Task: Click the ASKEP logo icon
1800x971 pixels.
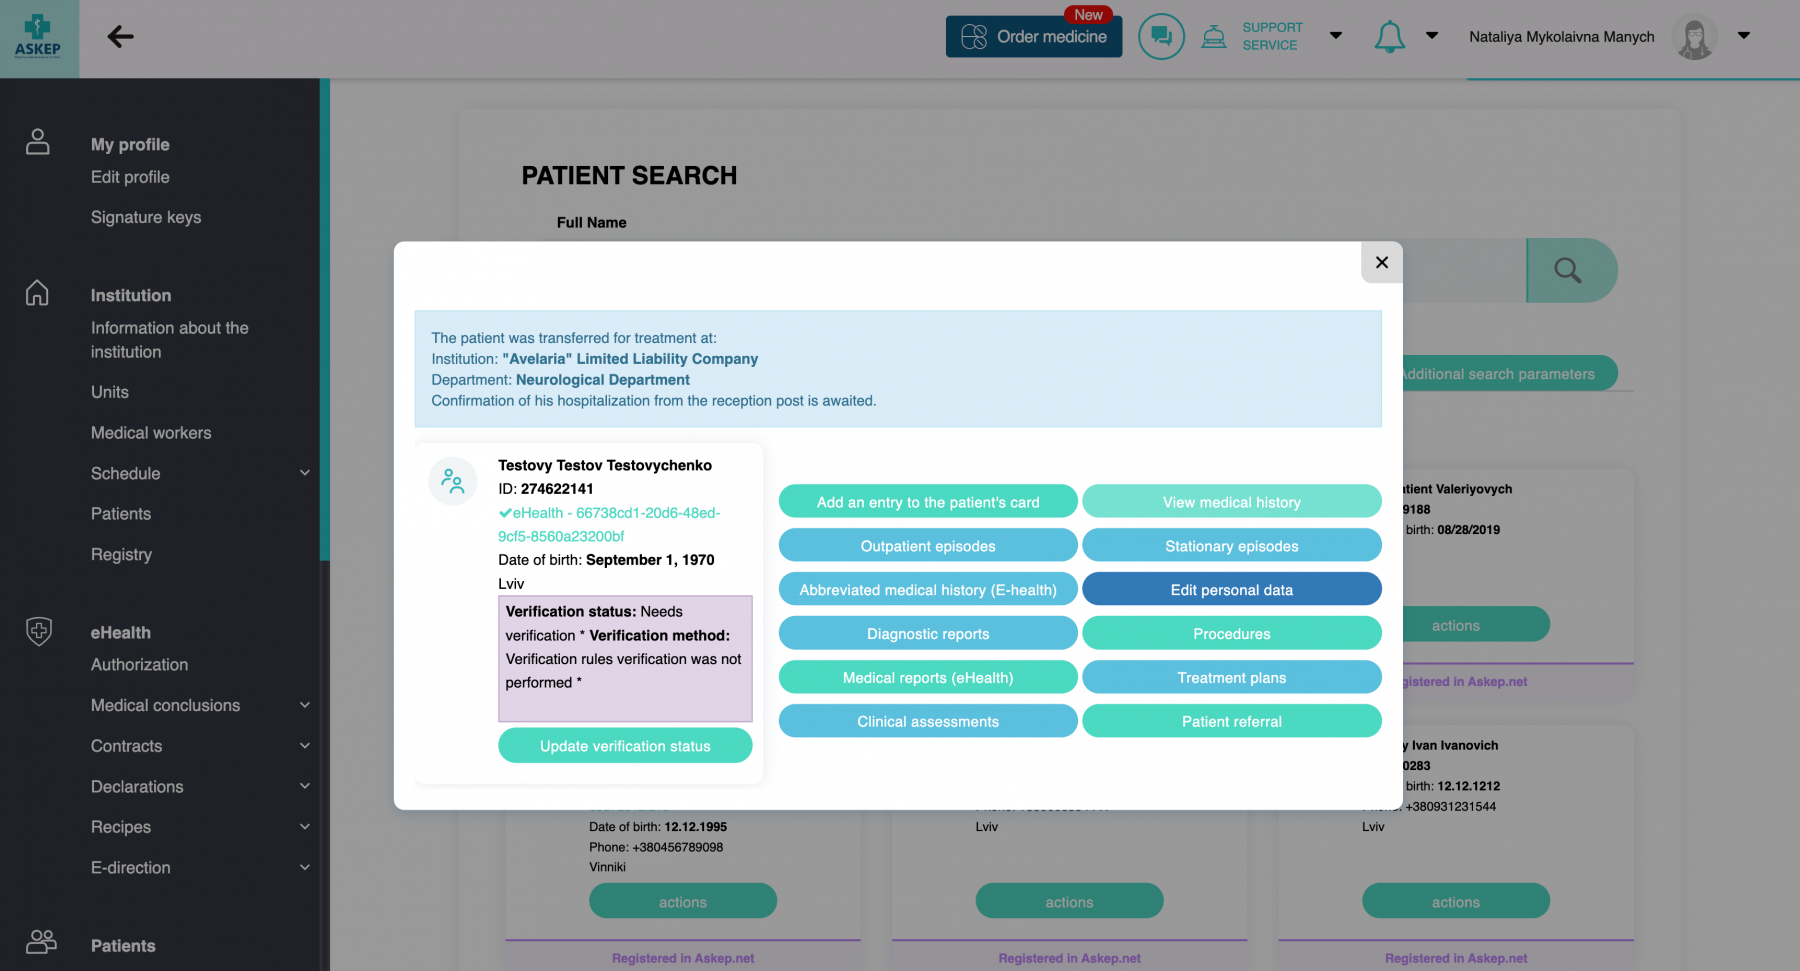Action: [38, 37]
